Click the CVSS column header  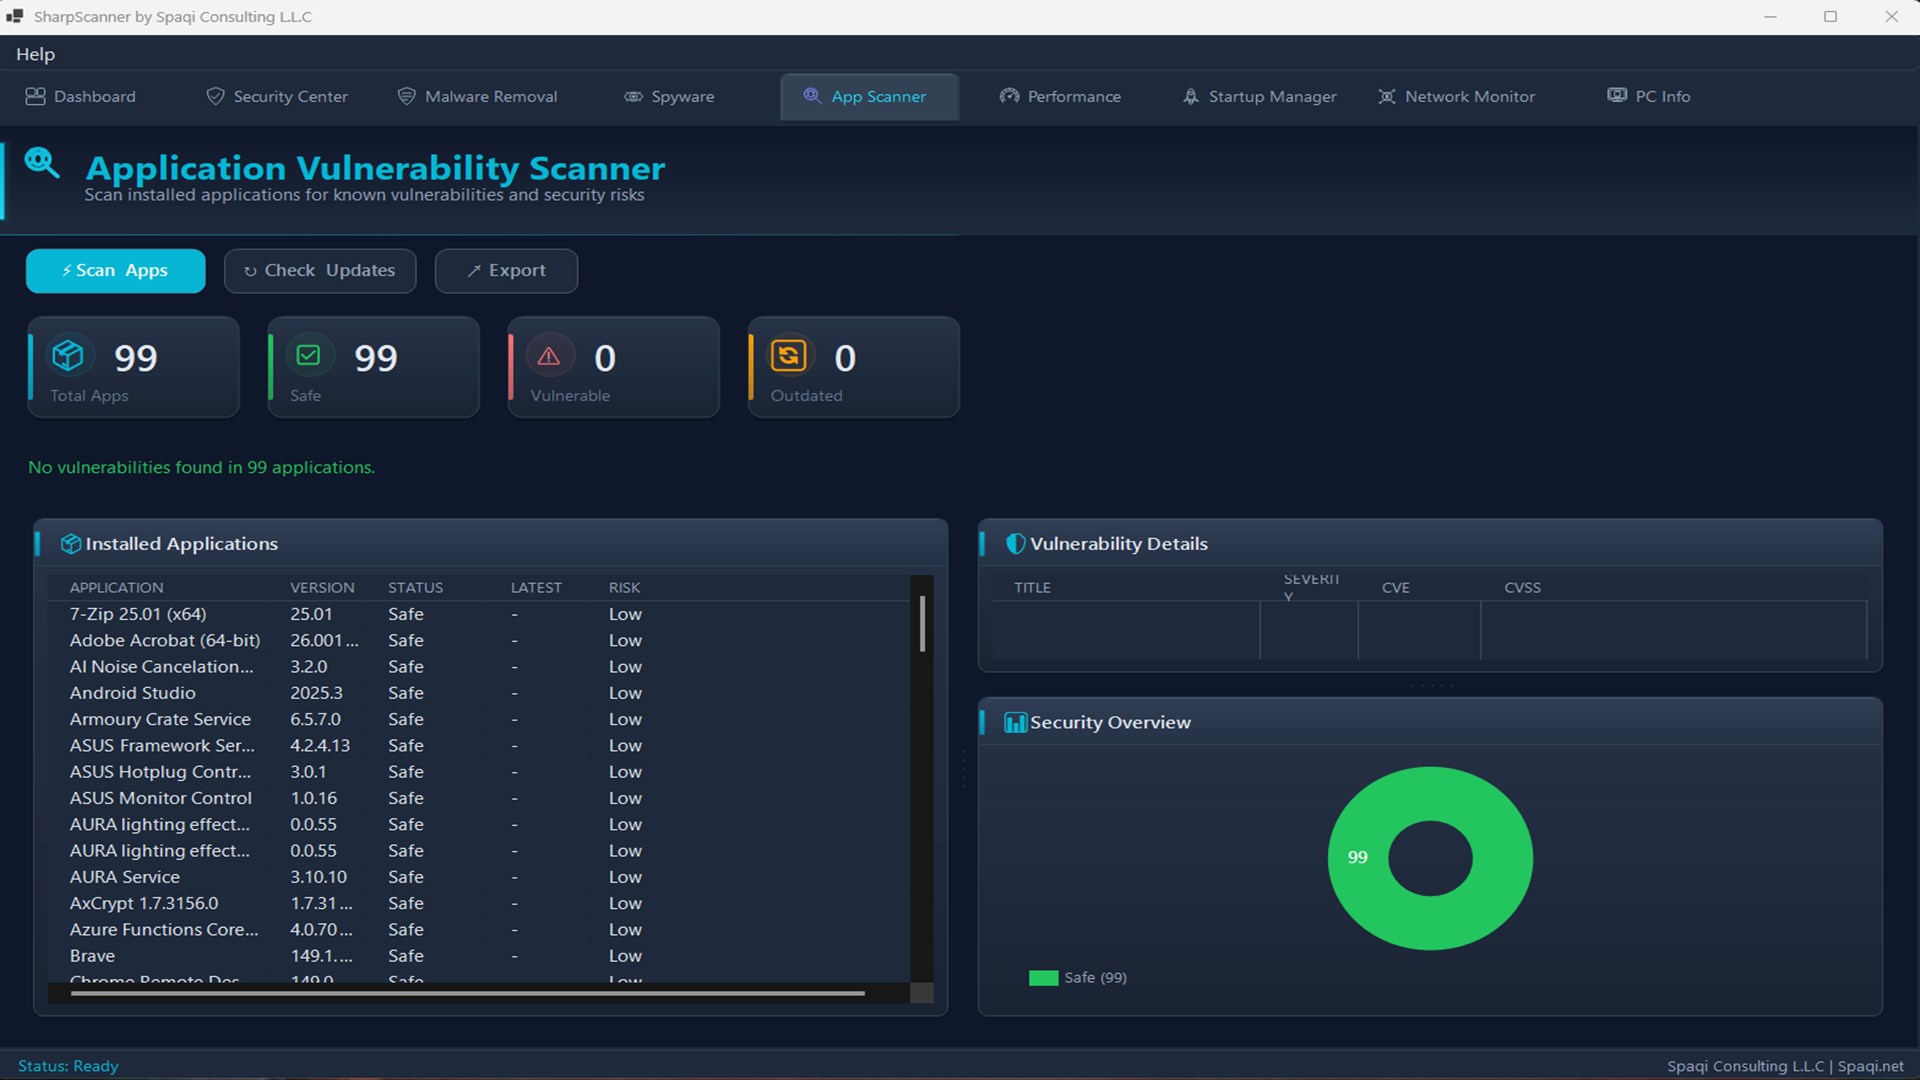1522,587
